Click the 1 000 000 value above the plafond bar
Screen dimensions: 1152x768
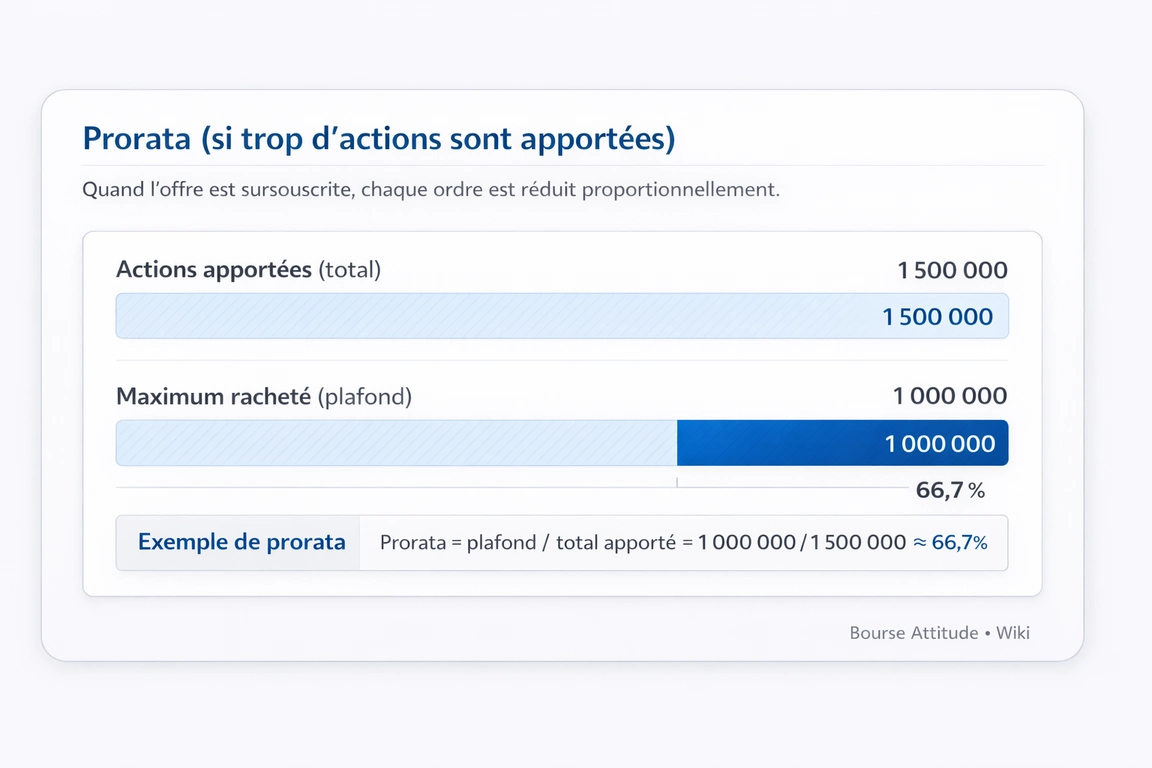pyautogui.click(x=950, y=396)
